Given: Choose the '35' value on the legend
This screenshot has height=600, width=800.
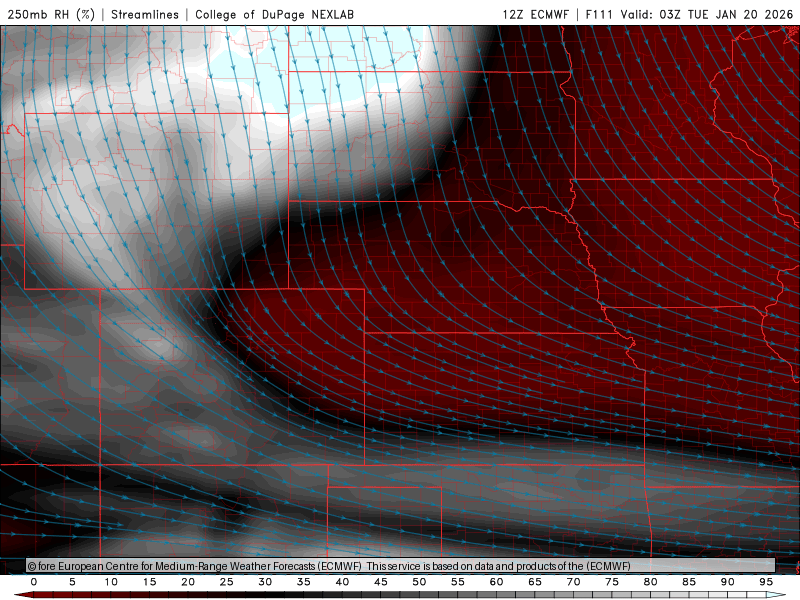Looking at the screenshot, I should 304,582.
